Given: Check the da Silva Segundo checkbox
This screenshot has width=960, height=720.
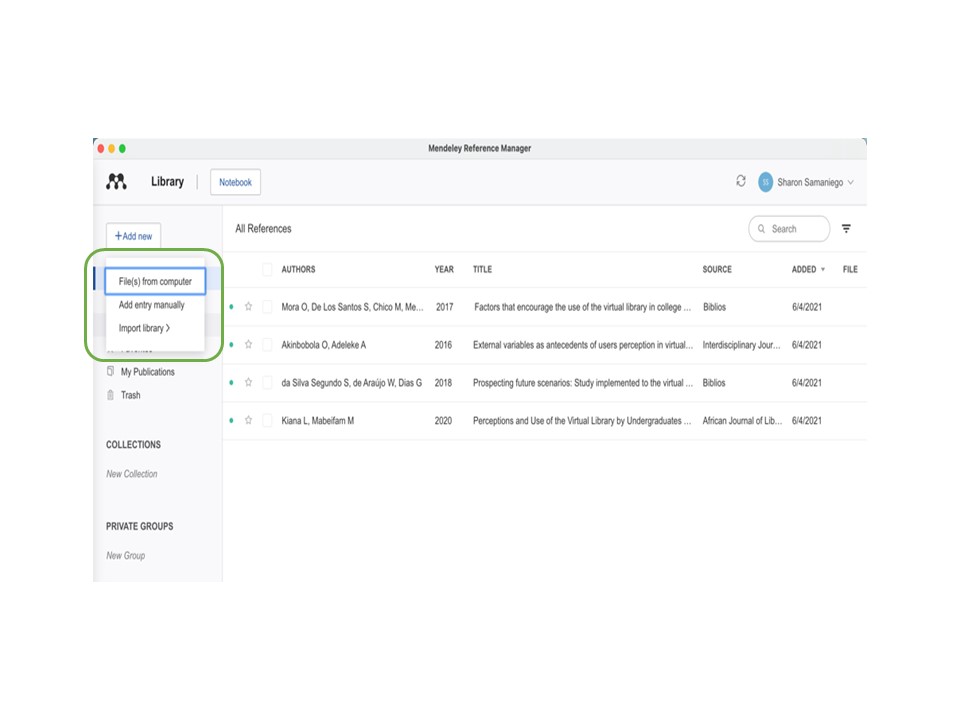Looking at the screenshot, I should [x=267, y=383].
